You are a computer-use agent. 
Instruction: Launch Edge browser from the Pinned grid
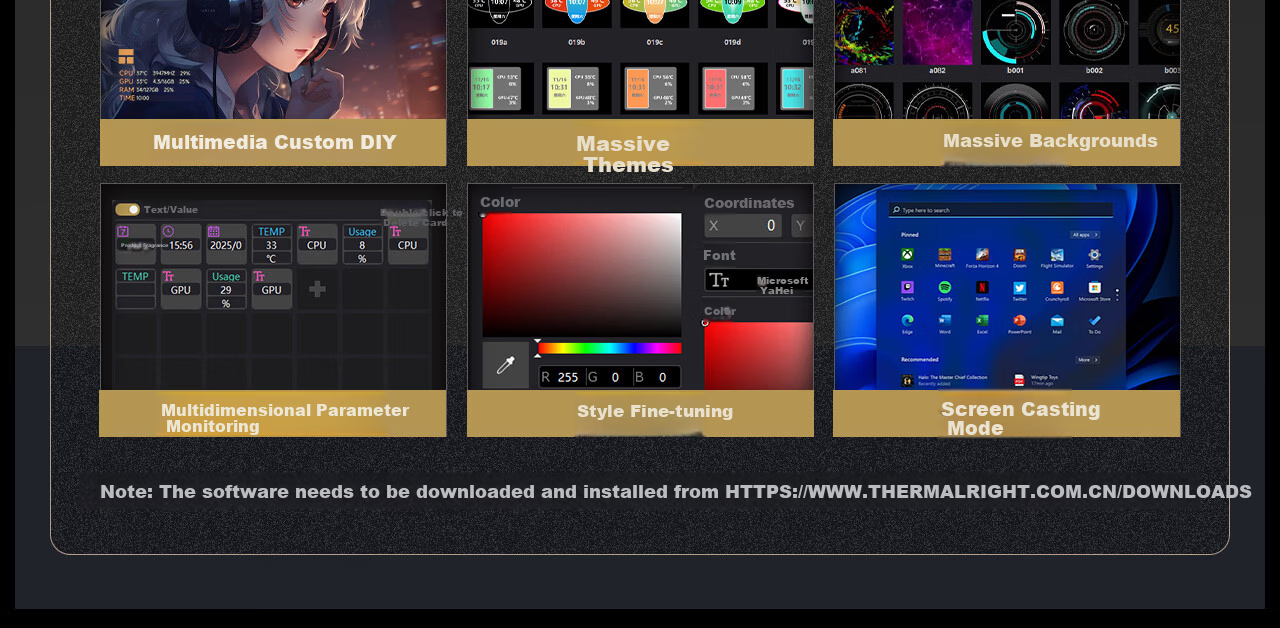pyautogui.click(x=907, y=323)
